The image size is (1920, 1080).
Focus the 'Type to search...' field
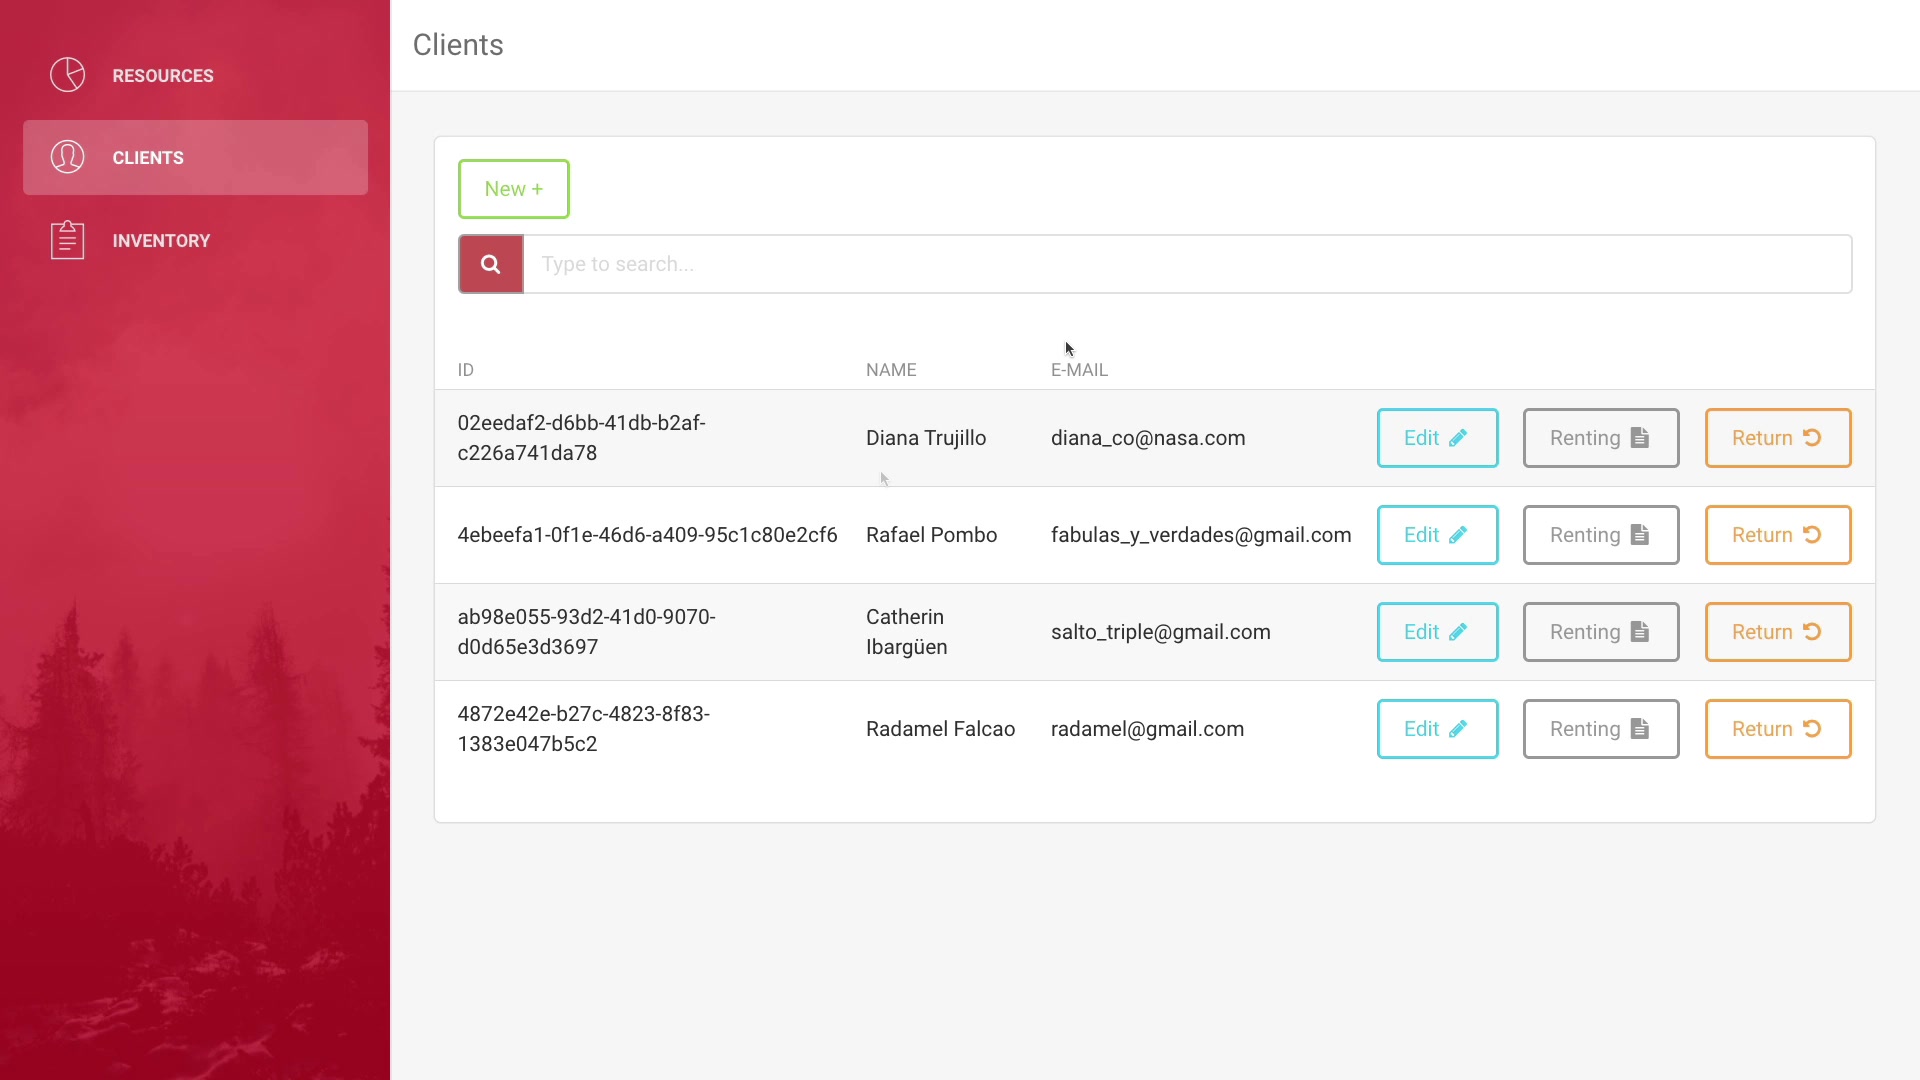[1186, 264]
